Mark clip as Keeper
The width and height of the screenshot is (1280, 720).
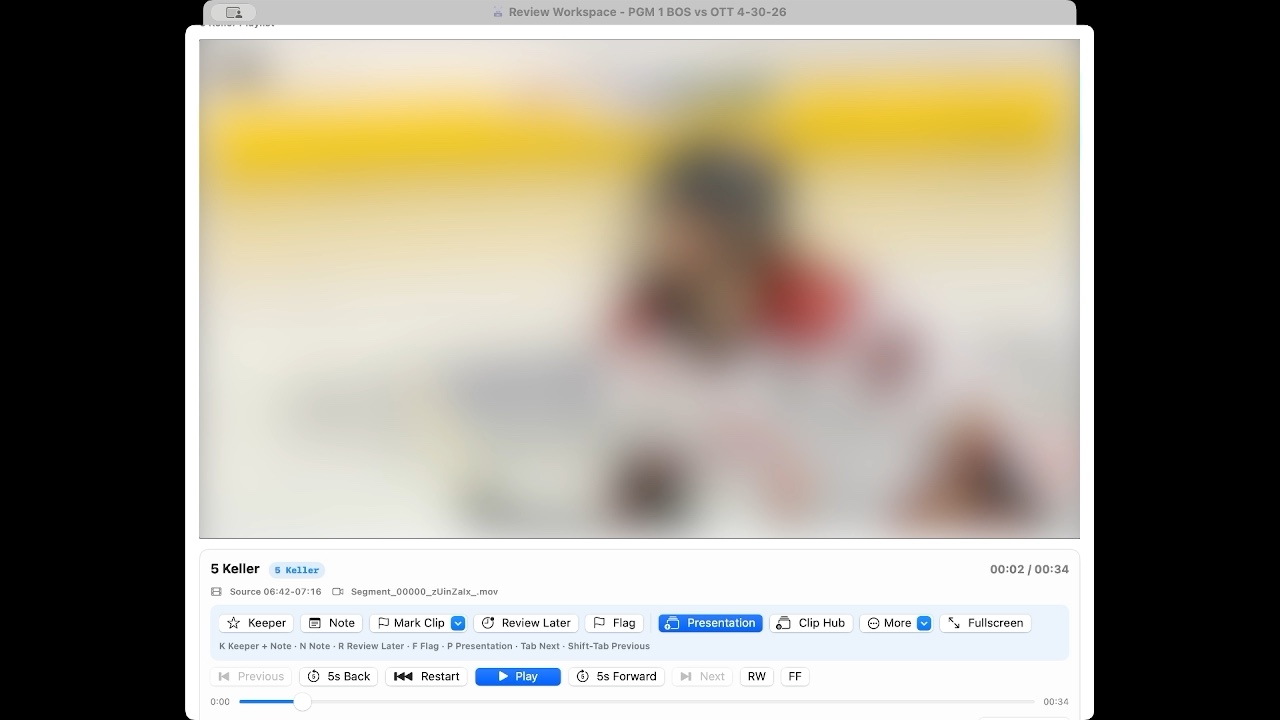(256, 623)
